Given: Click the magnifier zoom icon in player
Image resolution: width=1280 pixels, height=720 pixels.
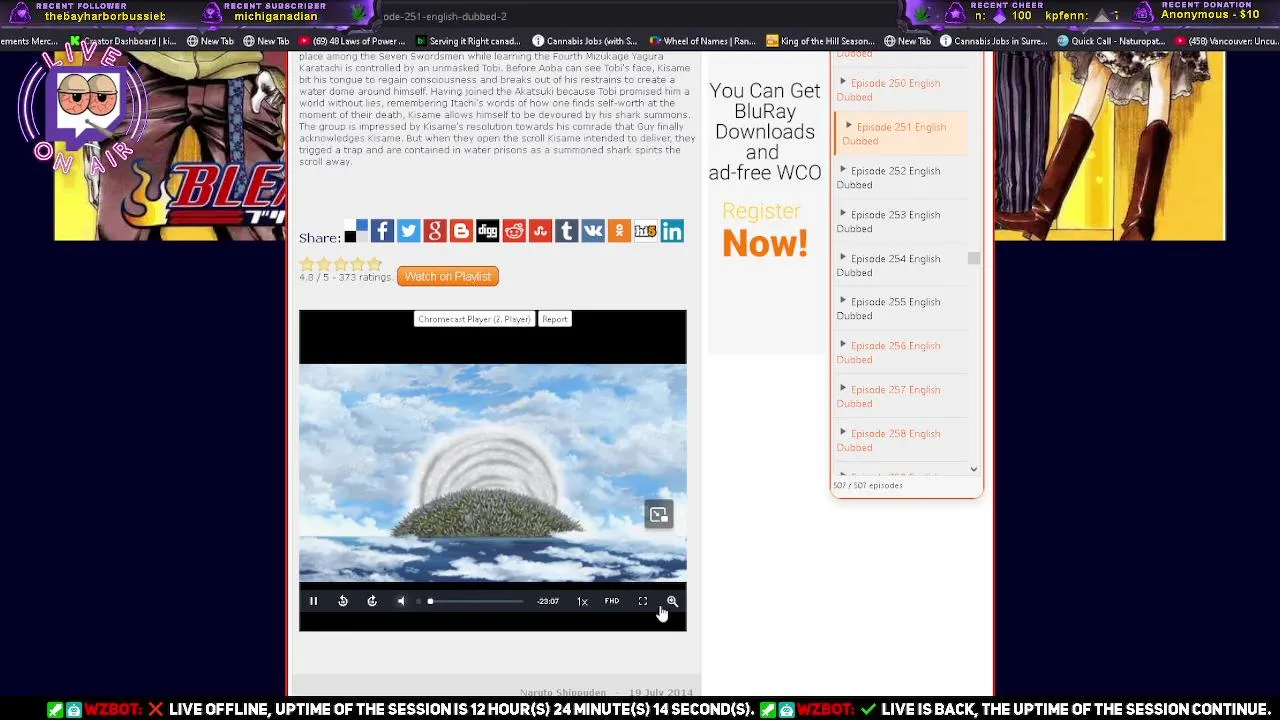Looking at the screenshot, I should pyautogui.click(x=672, y=601).
